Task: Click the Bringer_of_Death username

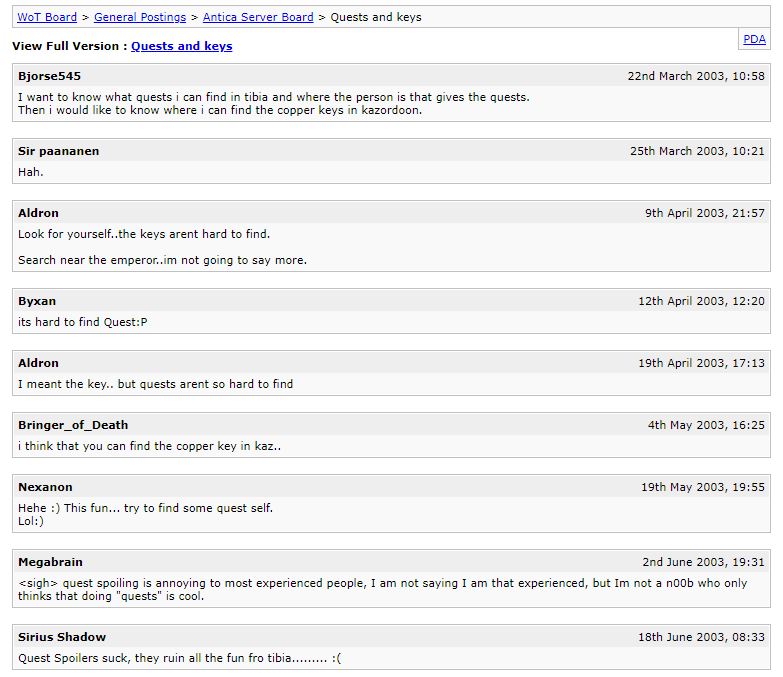Action: pos(73,425)
